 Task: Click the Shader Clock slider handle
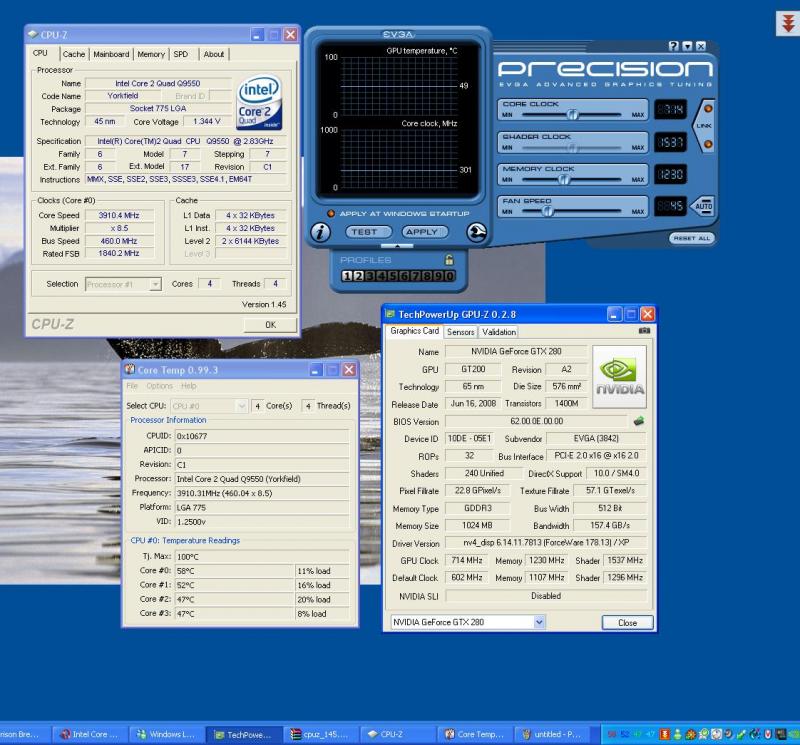[x=572, y=148]
